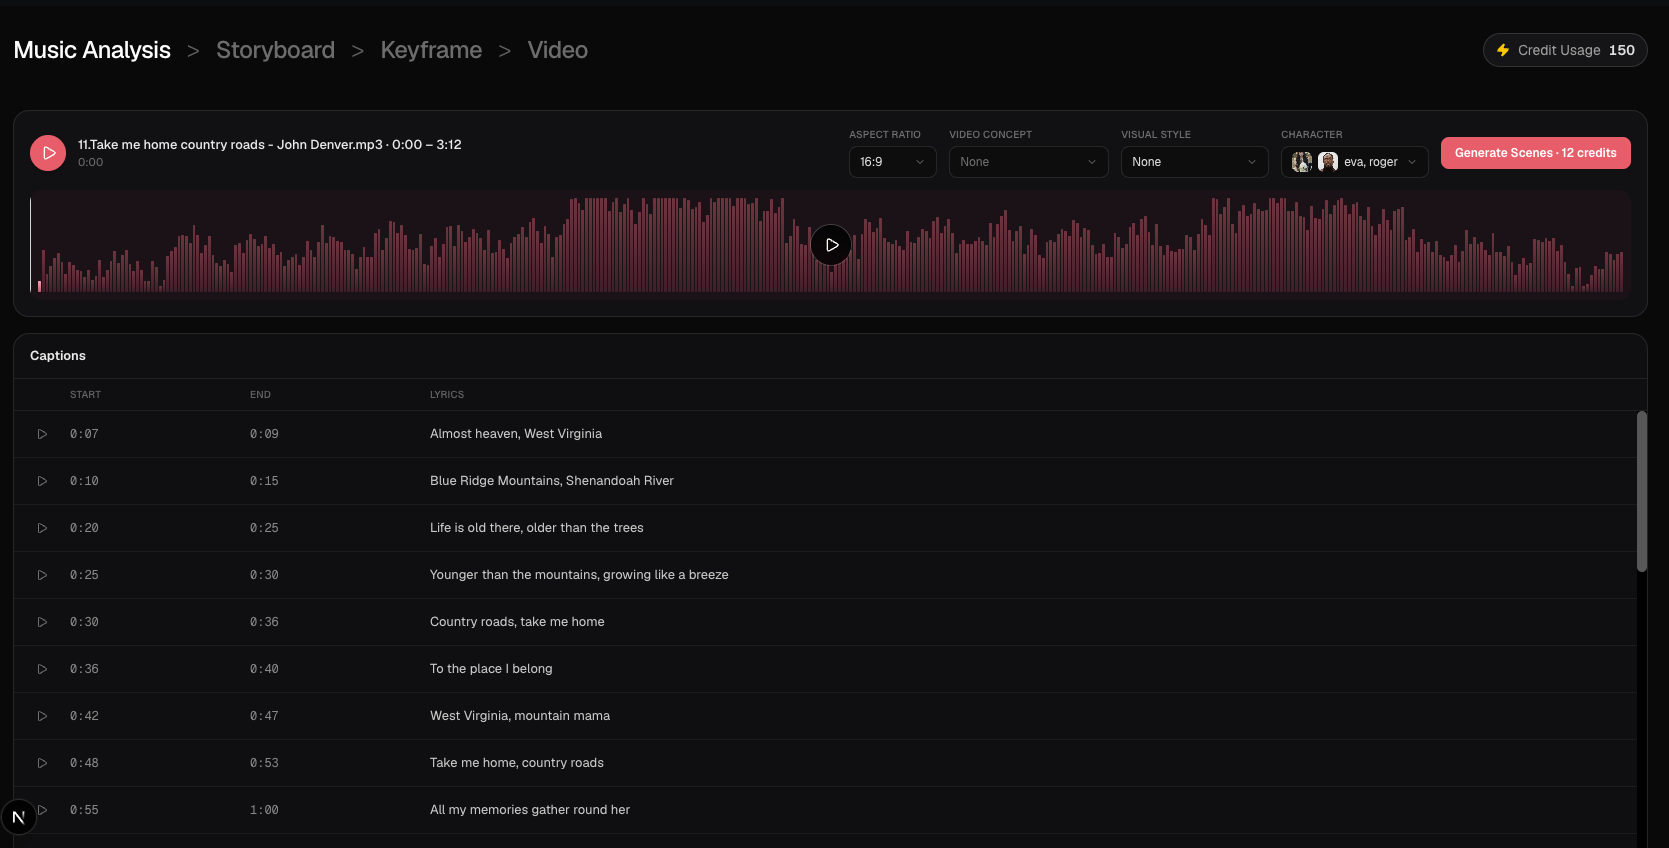
Task: Click start time 0:42 cell
Action: (84, 716)
